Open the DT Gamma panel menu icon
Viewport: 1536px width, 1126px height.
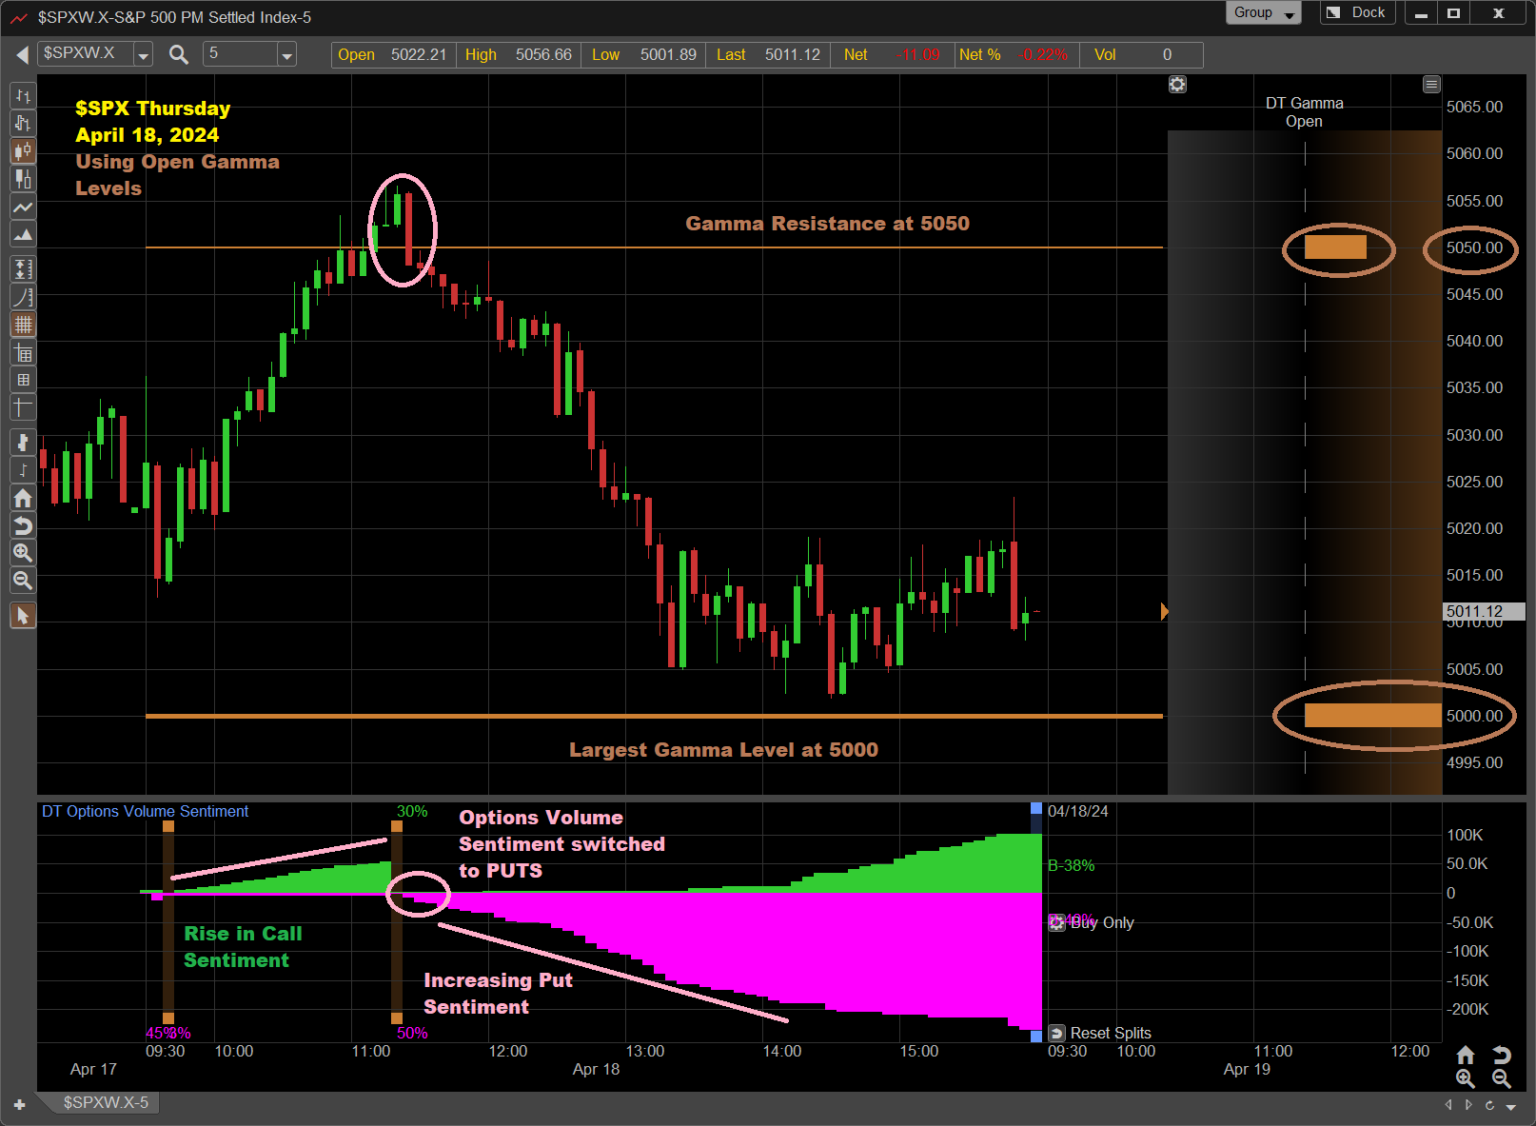coord(1431,85)
